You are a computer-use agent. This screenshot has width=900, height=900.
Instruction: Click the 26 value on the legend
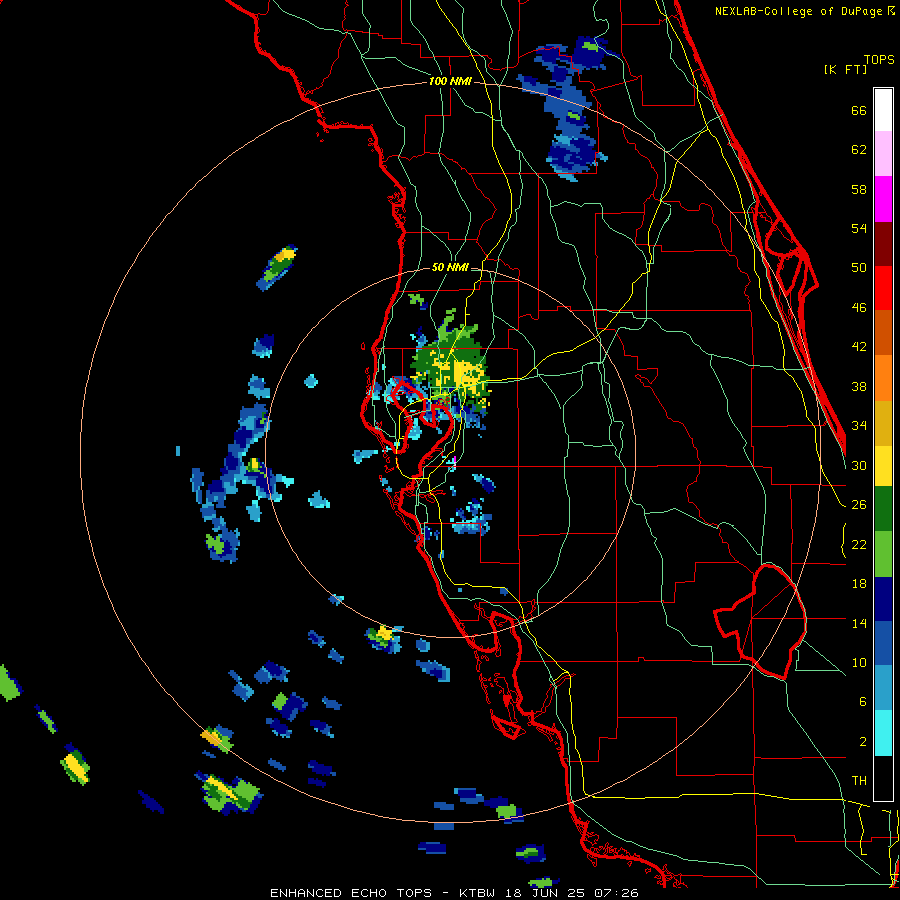[859, 505]
